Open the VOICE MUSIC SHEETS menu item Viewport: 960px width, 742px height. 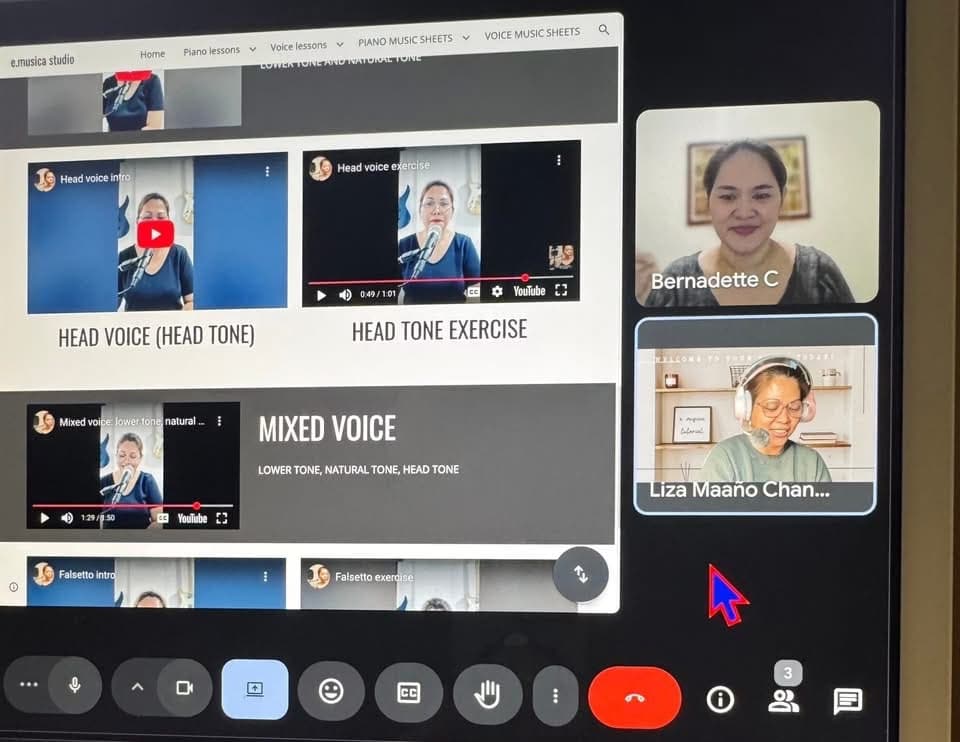point(532,34)
